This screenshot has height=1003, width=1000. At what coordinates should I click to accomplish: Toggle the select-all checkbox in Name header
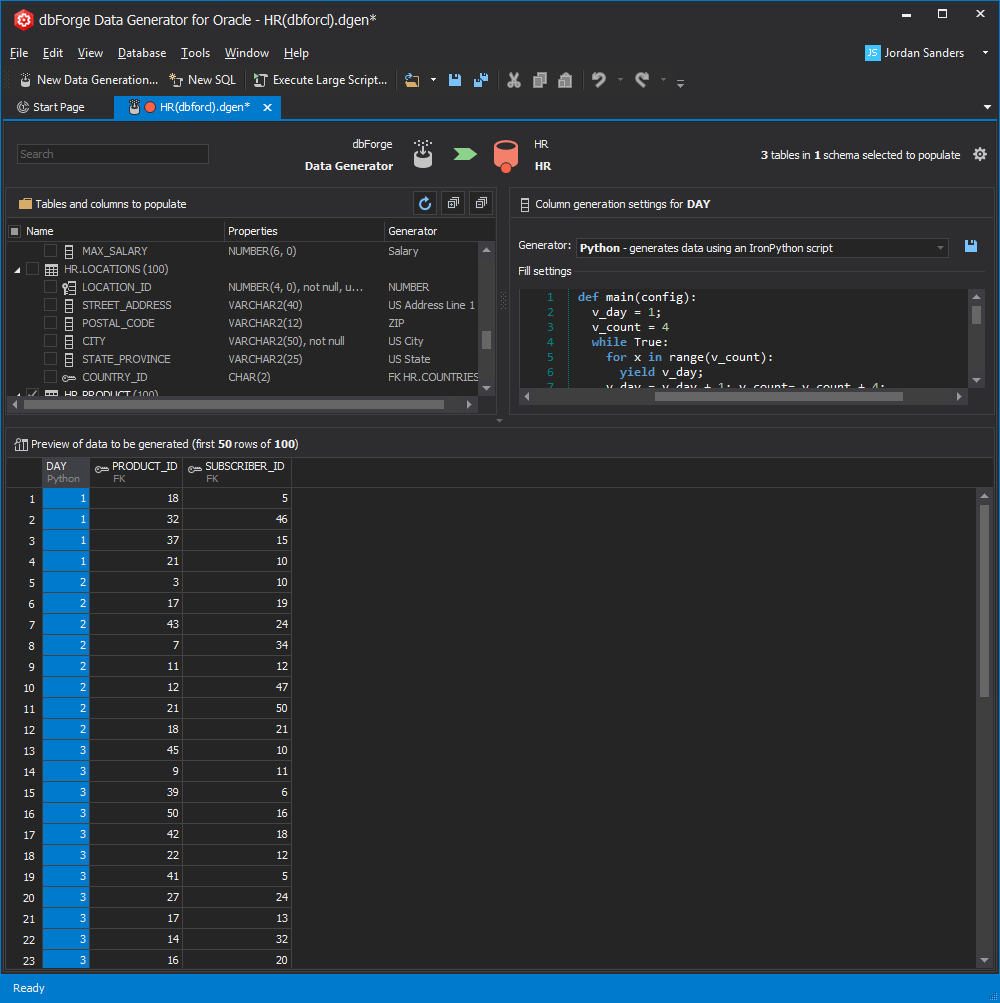15,231
